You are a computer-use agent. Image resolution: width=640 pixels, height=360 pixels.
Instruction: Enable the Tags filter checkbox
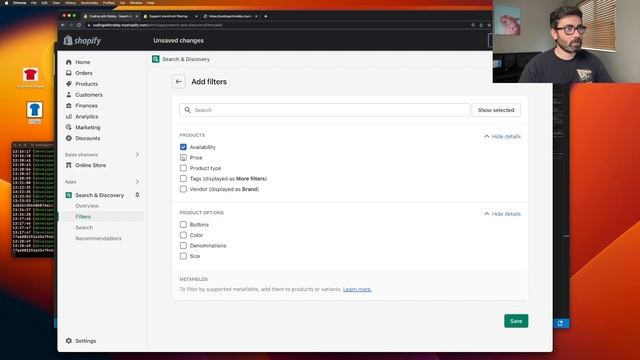click(x=183, y=179)
